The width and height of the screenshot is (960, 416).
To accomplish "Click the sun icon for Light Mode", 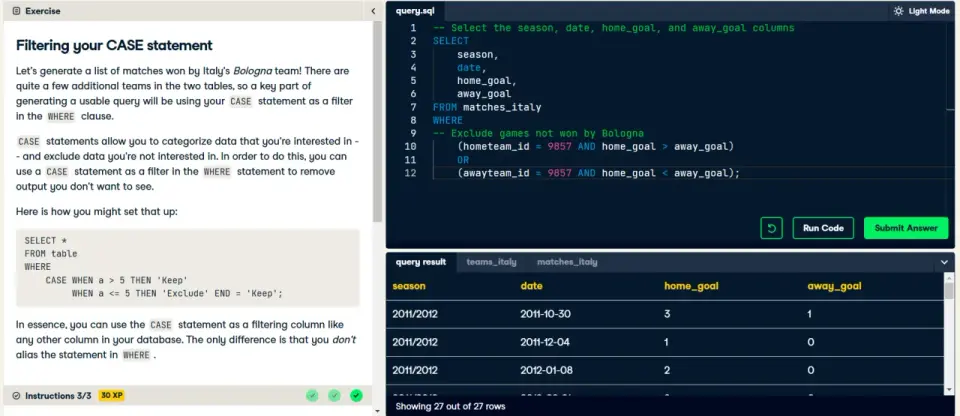I will pyautogui.click(x=898, y=11).
